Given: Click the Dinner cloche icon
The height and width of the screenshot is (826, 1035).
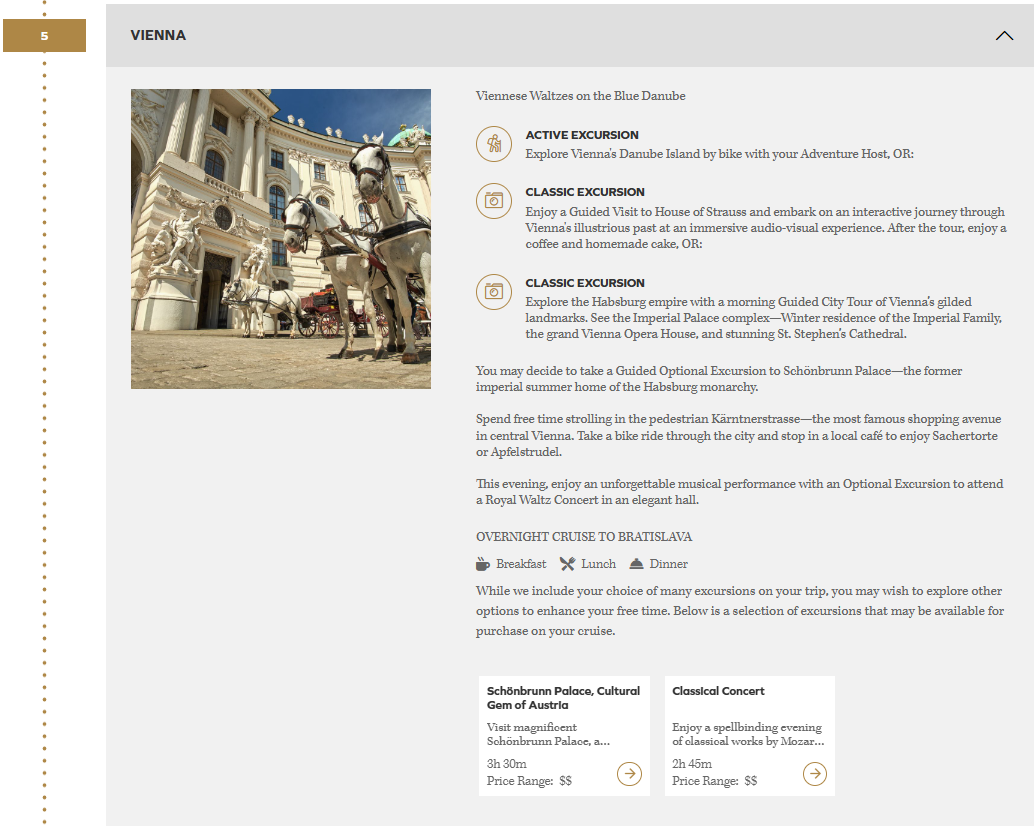Looking at the screenshot, I should tap(636, 564).
